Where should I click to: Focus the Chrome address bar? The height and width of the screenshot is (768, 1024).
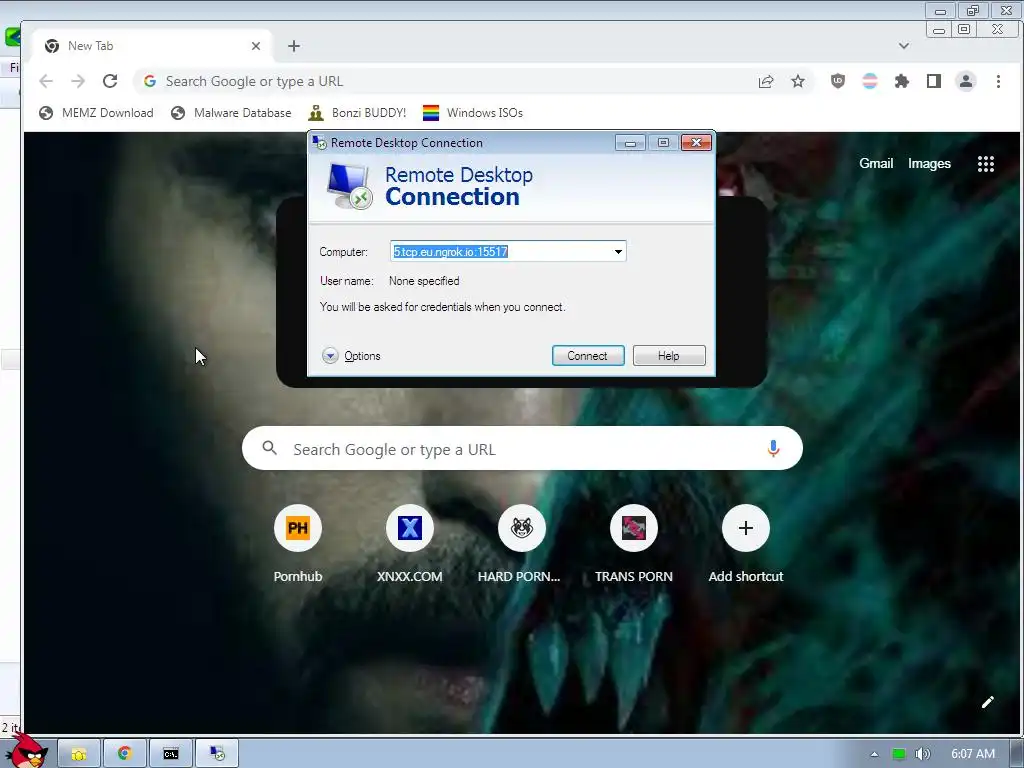point(451,81)
